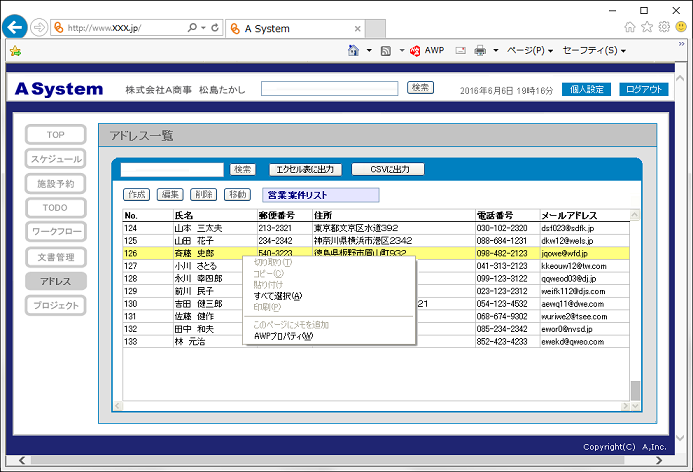
Task: Click the RSS feeds icon
Action: (386, 51)
